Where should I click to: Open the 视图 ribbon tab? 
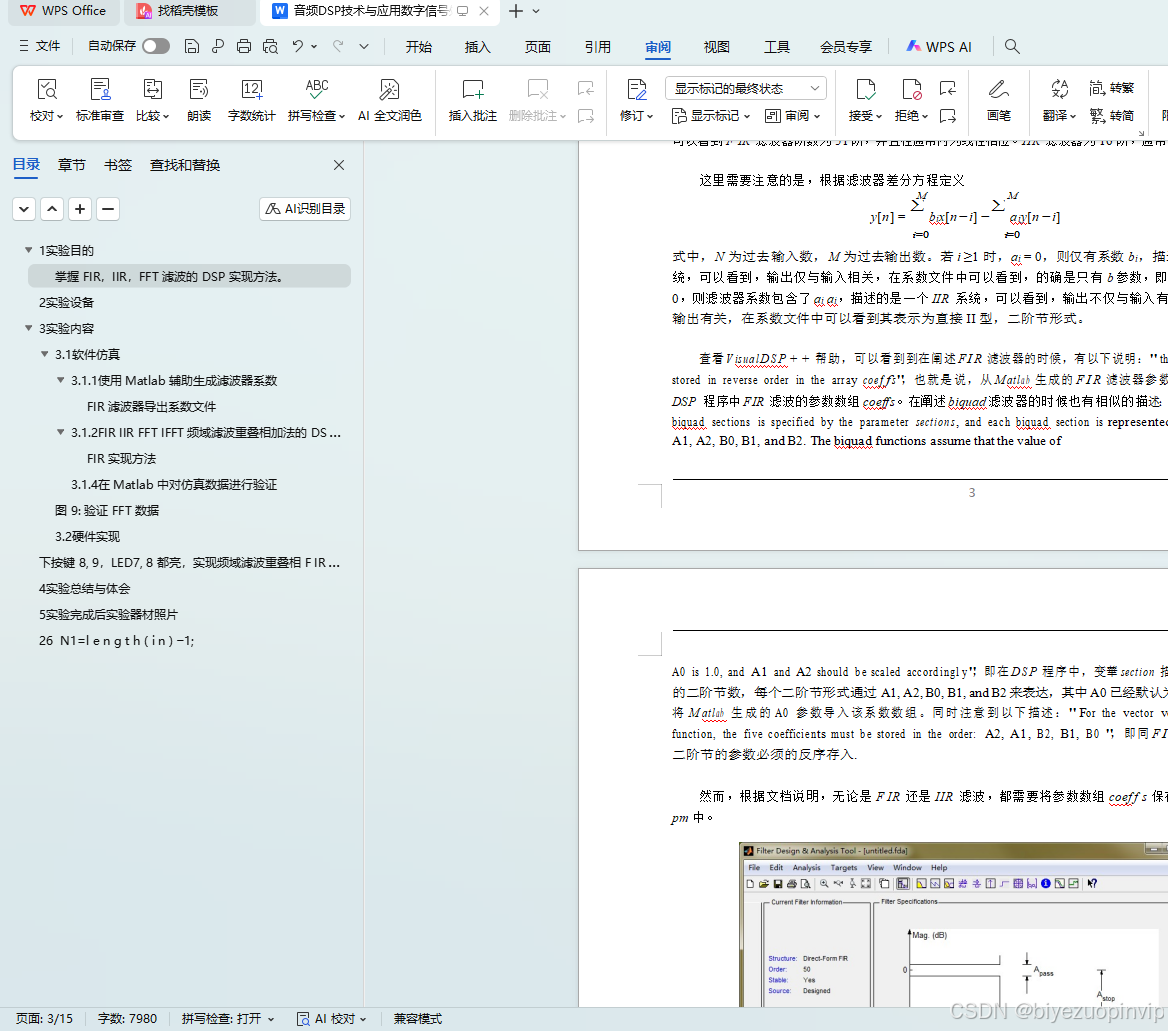pos(717,46)
